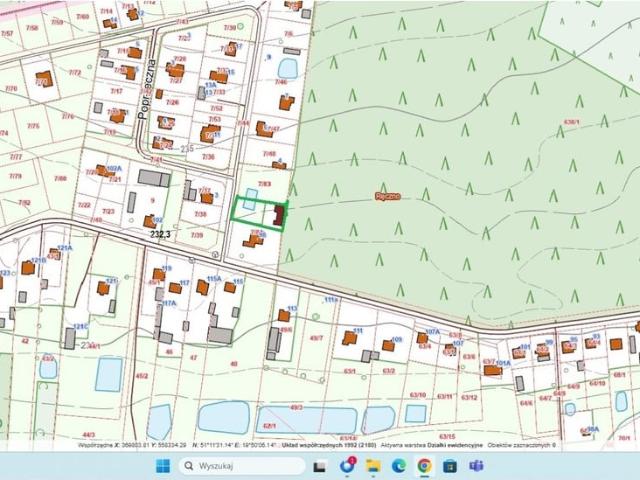Click the dark red building in highlighted parcel

[x=279, y=214]
